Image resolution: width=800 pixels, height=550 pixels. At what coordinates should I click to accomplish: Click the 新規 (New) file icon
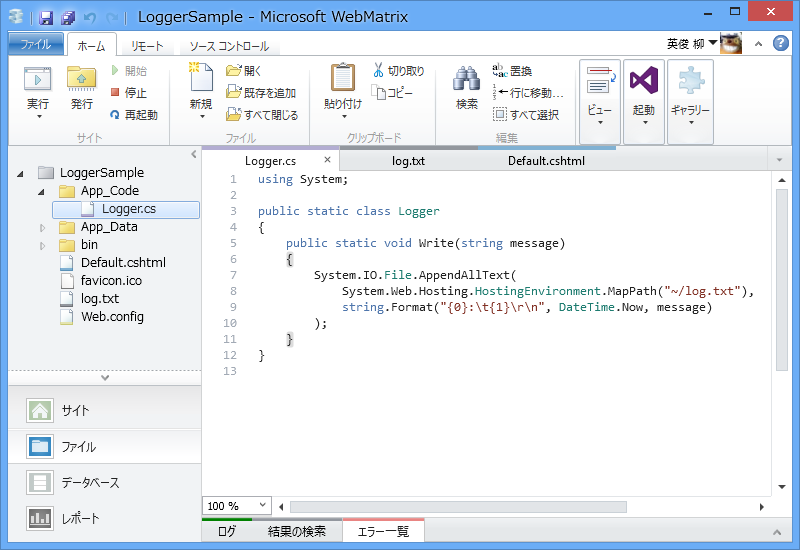coord(201,77)
